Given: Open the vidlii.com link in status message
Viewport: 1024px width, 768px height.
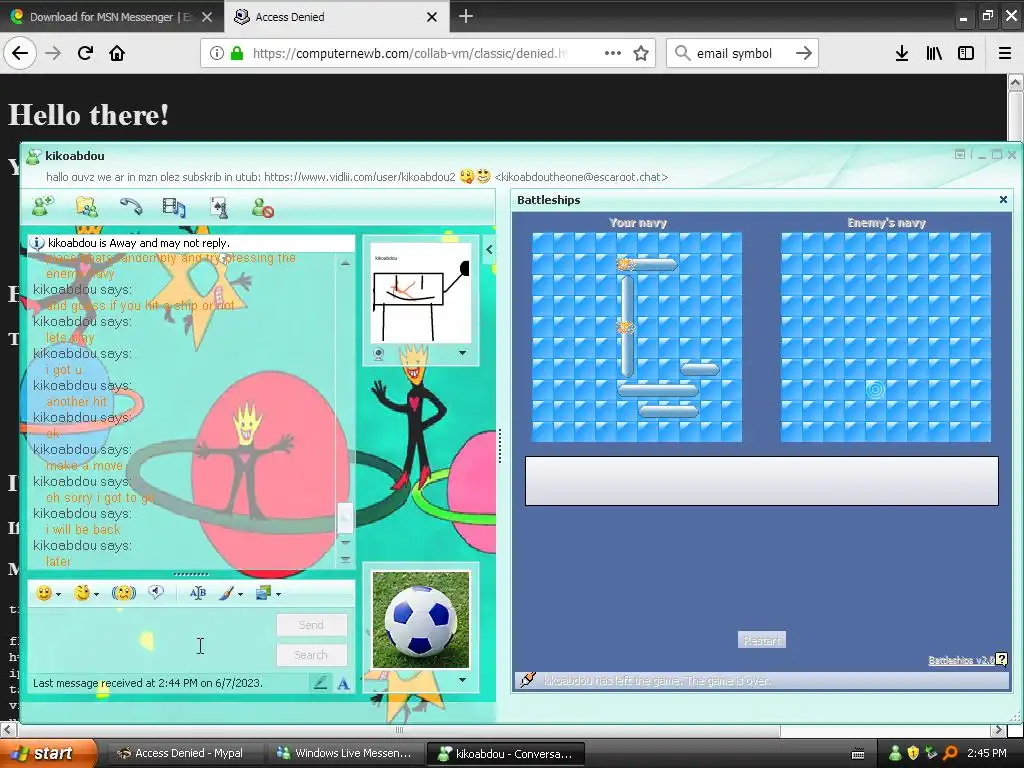Looking at the screenshot, I should click(x=360, y=177).
